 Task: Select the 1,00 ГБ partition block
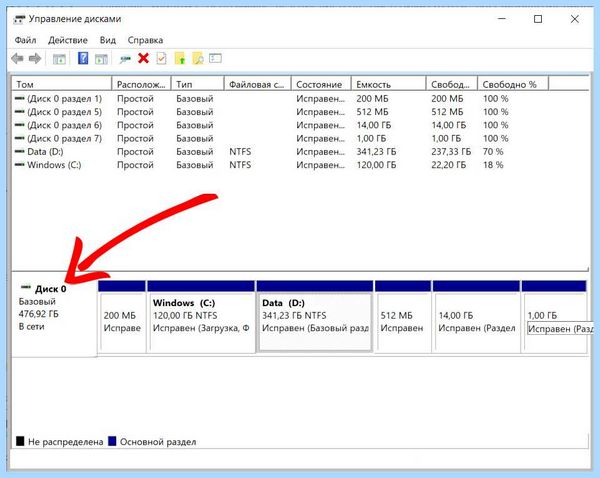click(x=554, y=317)
